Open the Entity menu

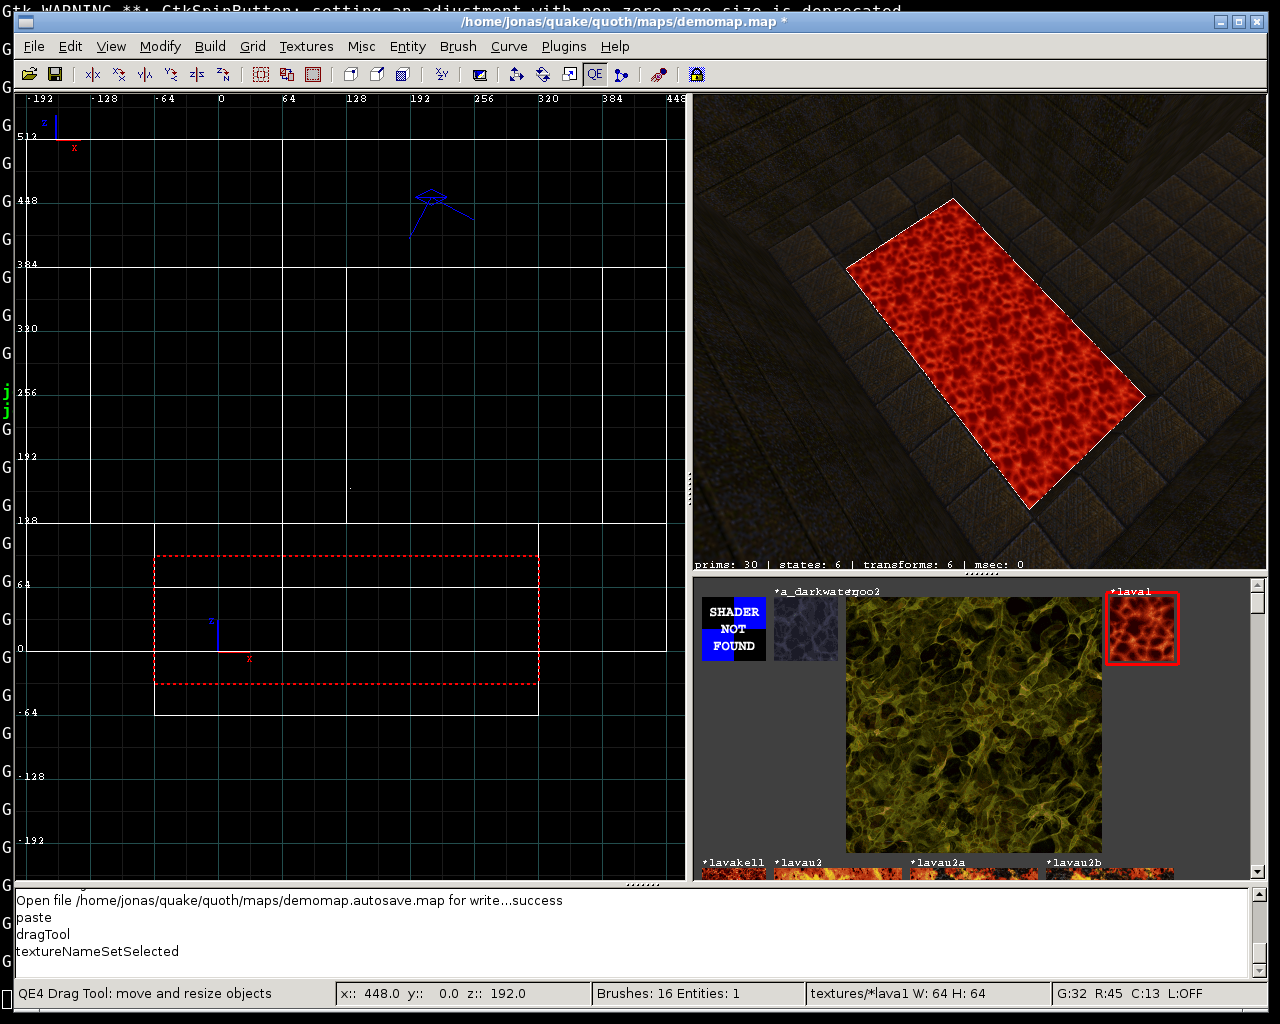408,46
